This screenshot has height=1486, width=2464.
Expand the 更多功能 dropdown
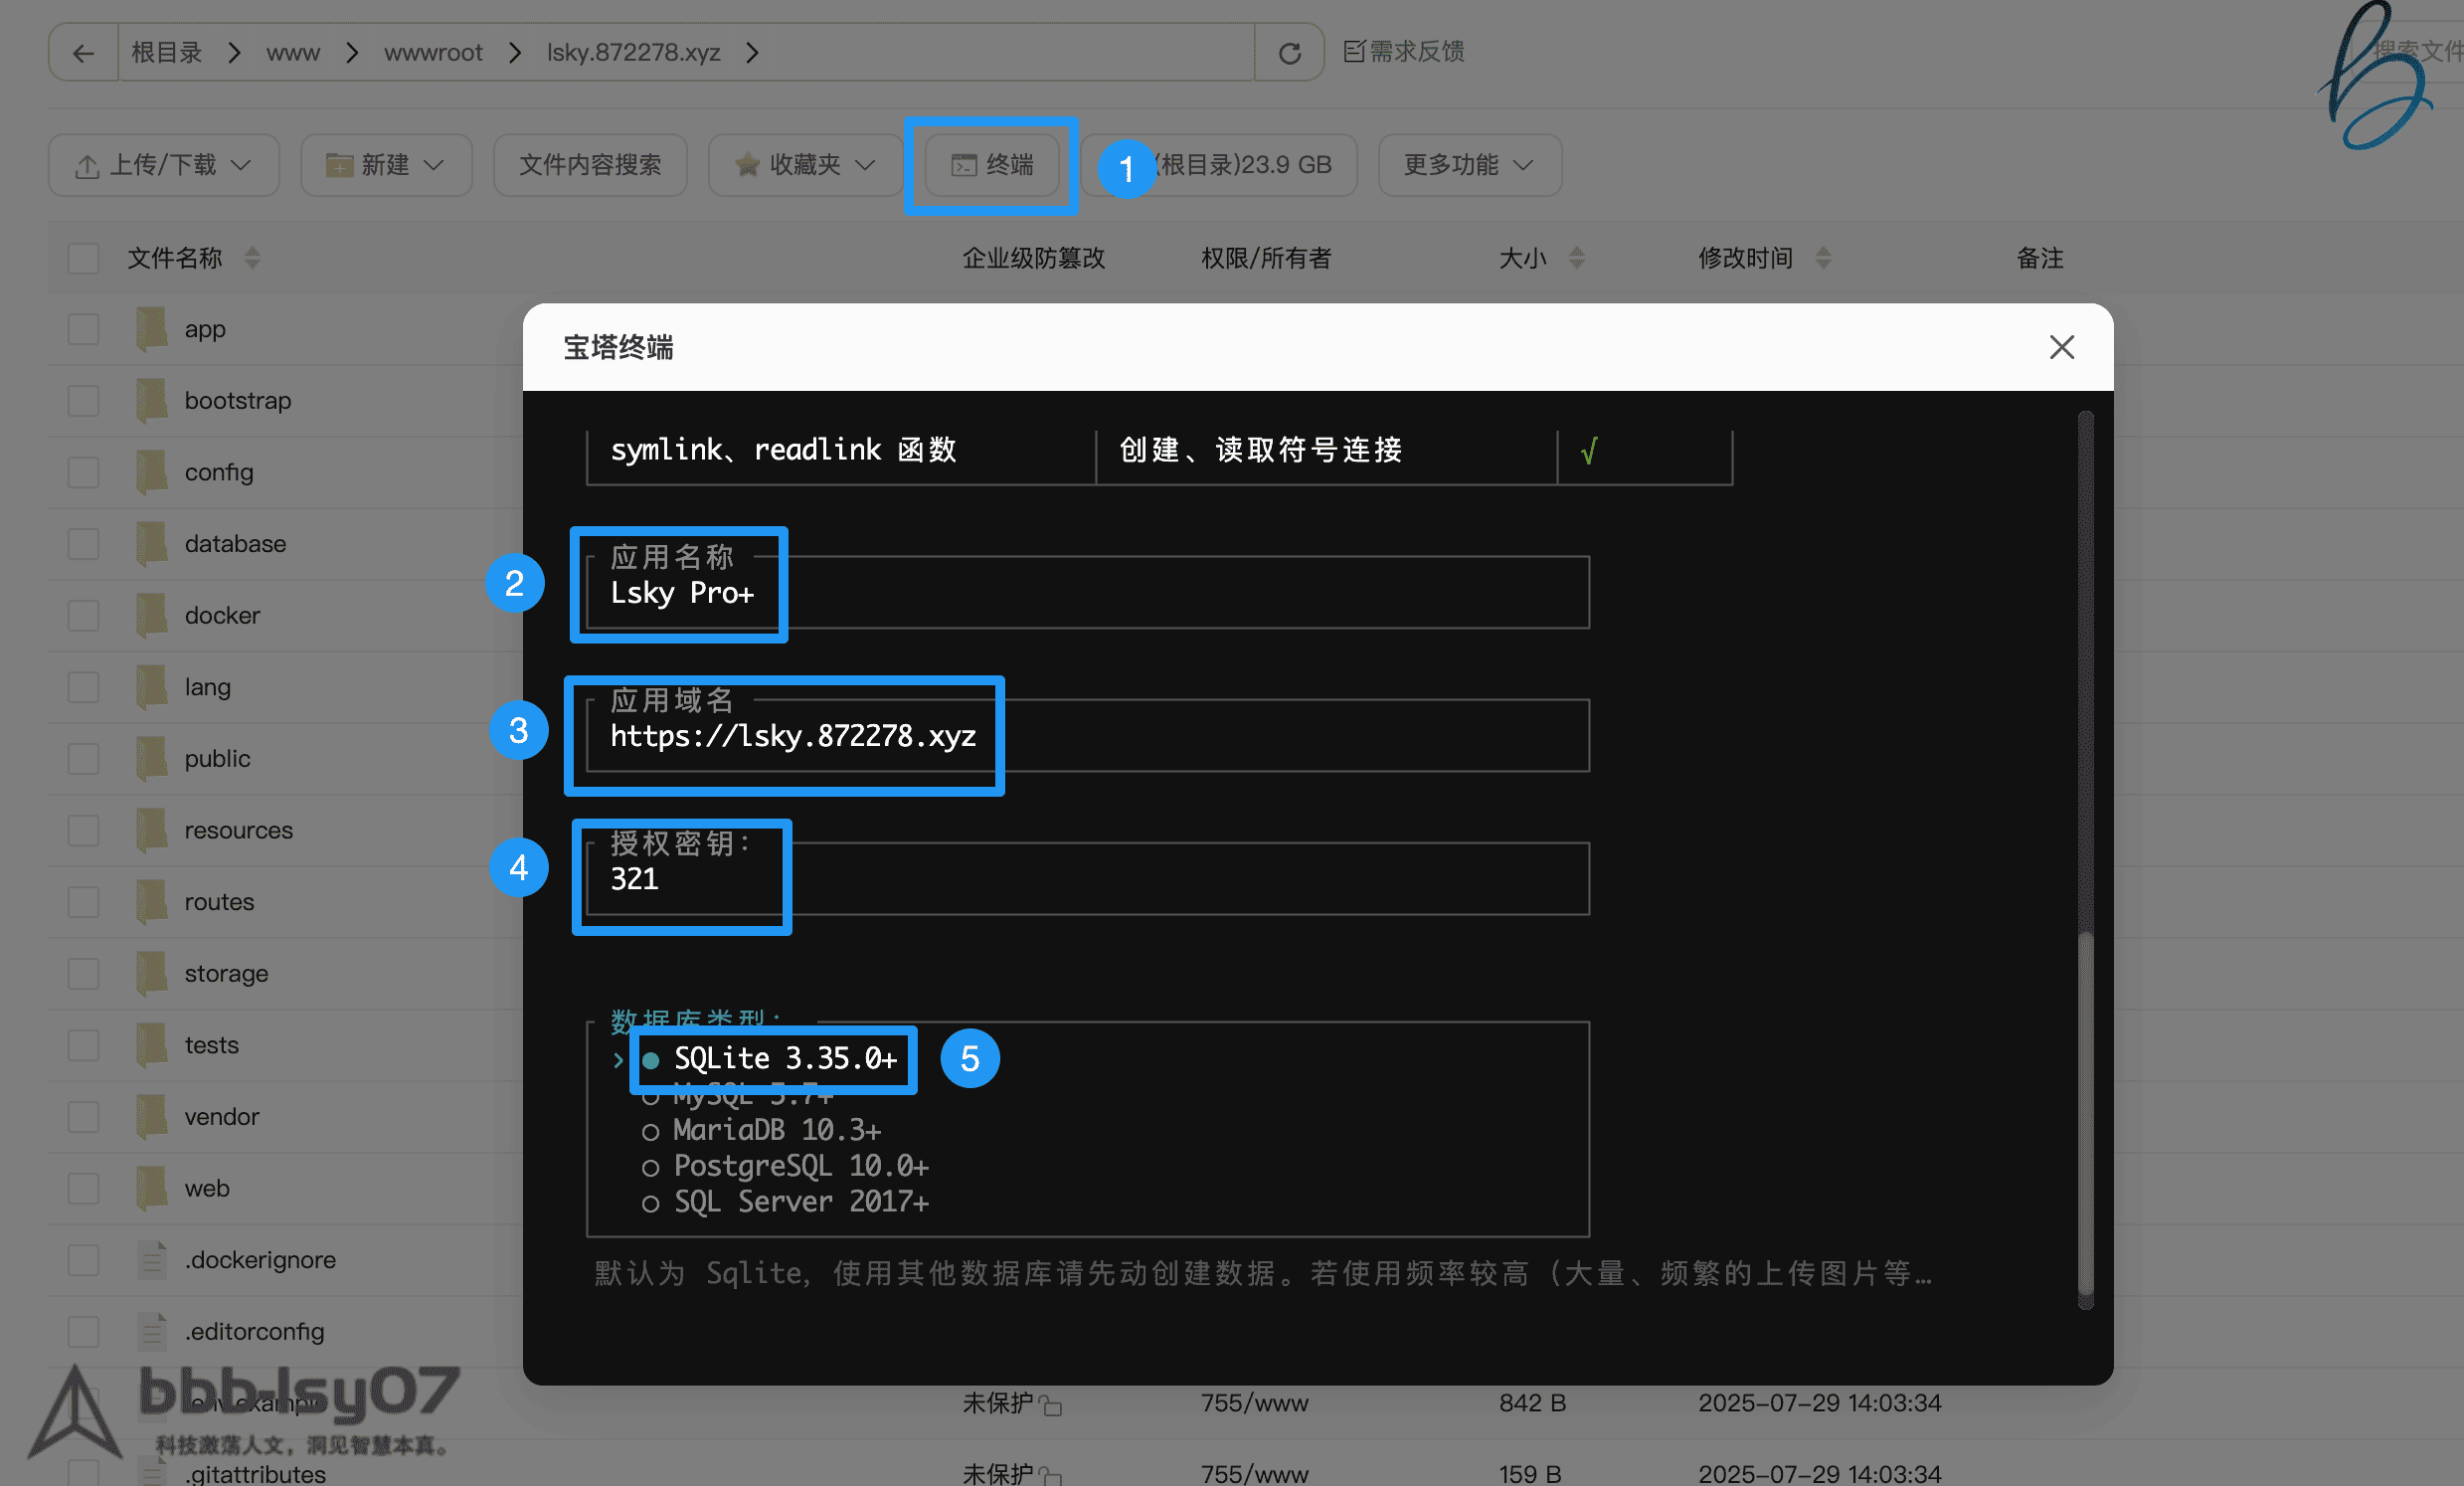tap(1468, 165)
